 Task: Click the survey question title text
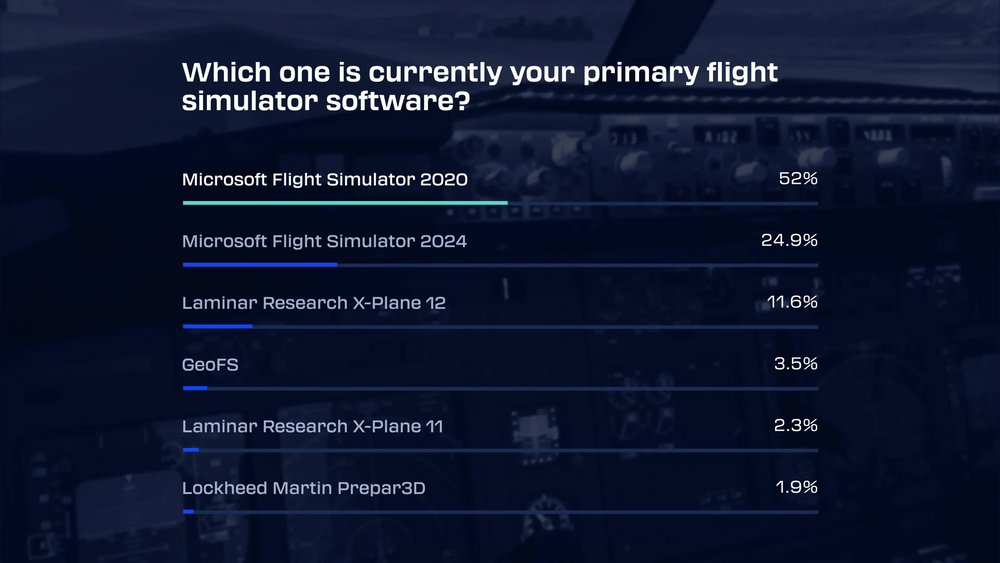[x=480, y=87]
